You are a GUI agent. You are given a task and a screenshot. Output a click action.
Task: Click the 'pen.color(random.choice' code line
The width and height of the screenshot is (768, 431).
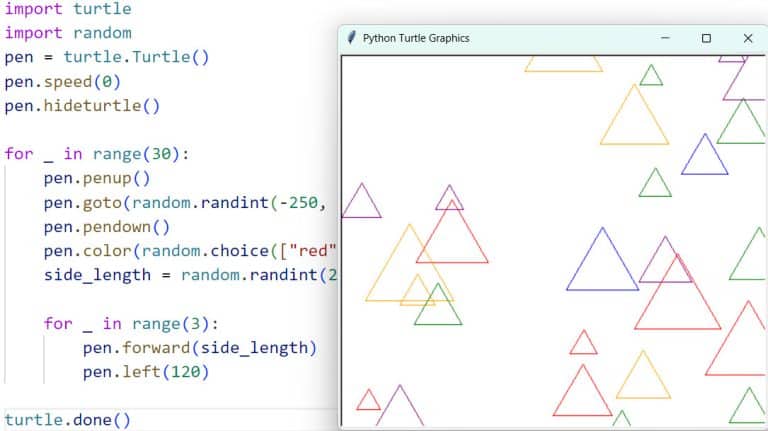[190, 251]
